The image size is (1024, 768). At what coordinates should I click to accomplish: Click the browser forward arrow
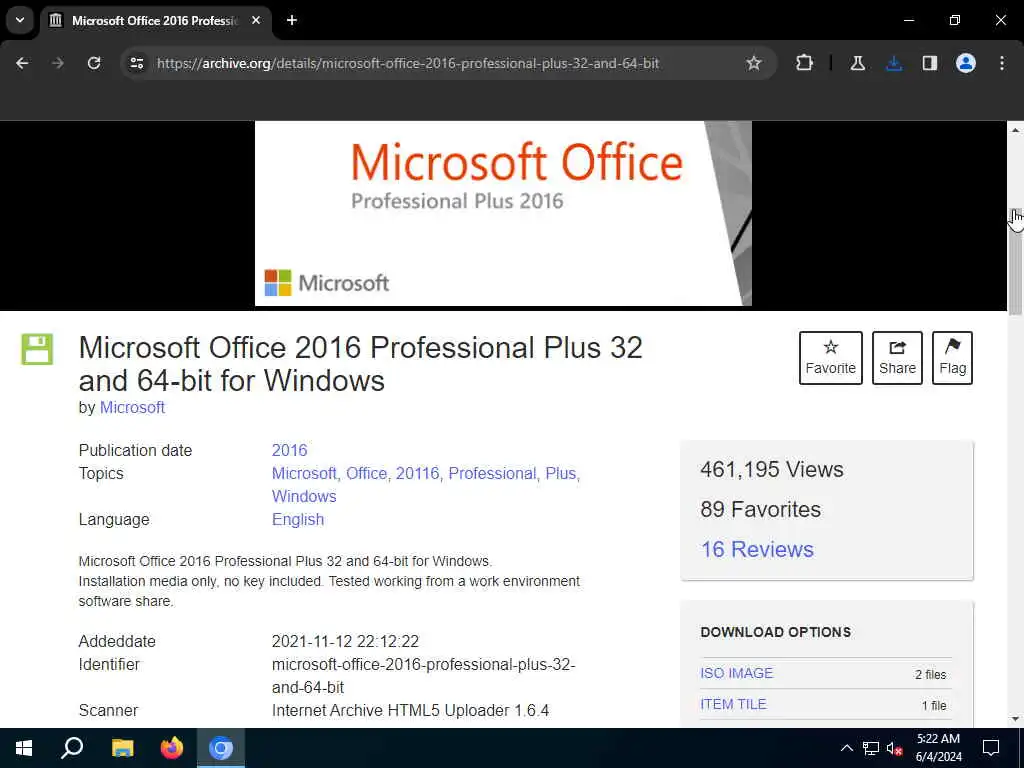point(57,63)
